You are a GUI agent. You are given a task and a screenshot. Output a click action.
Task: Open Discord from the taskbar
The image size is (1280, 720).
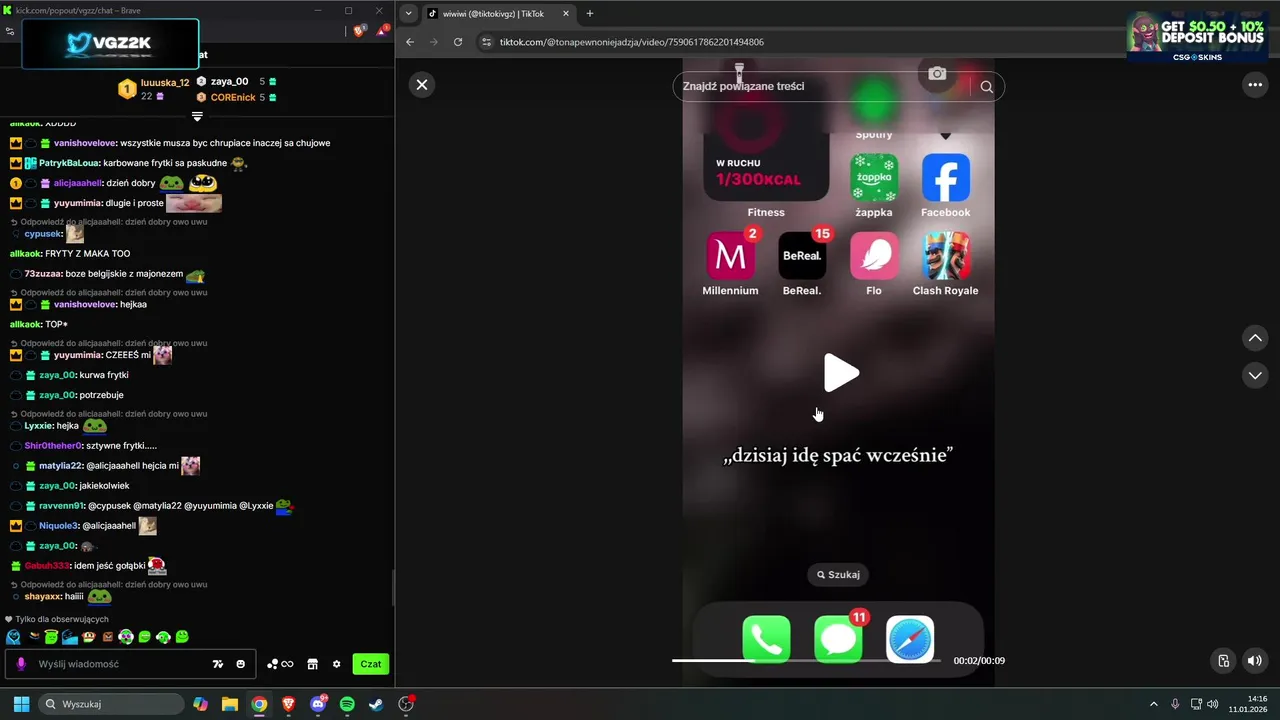point(318,704)
